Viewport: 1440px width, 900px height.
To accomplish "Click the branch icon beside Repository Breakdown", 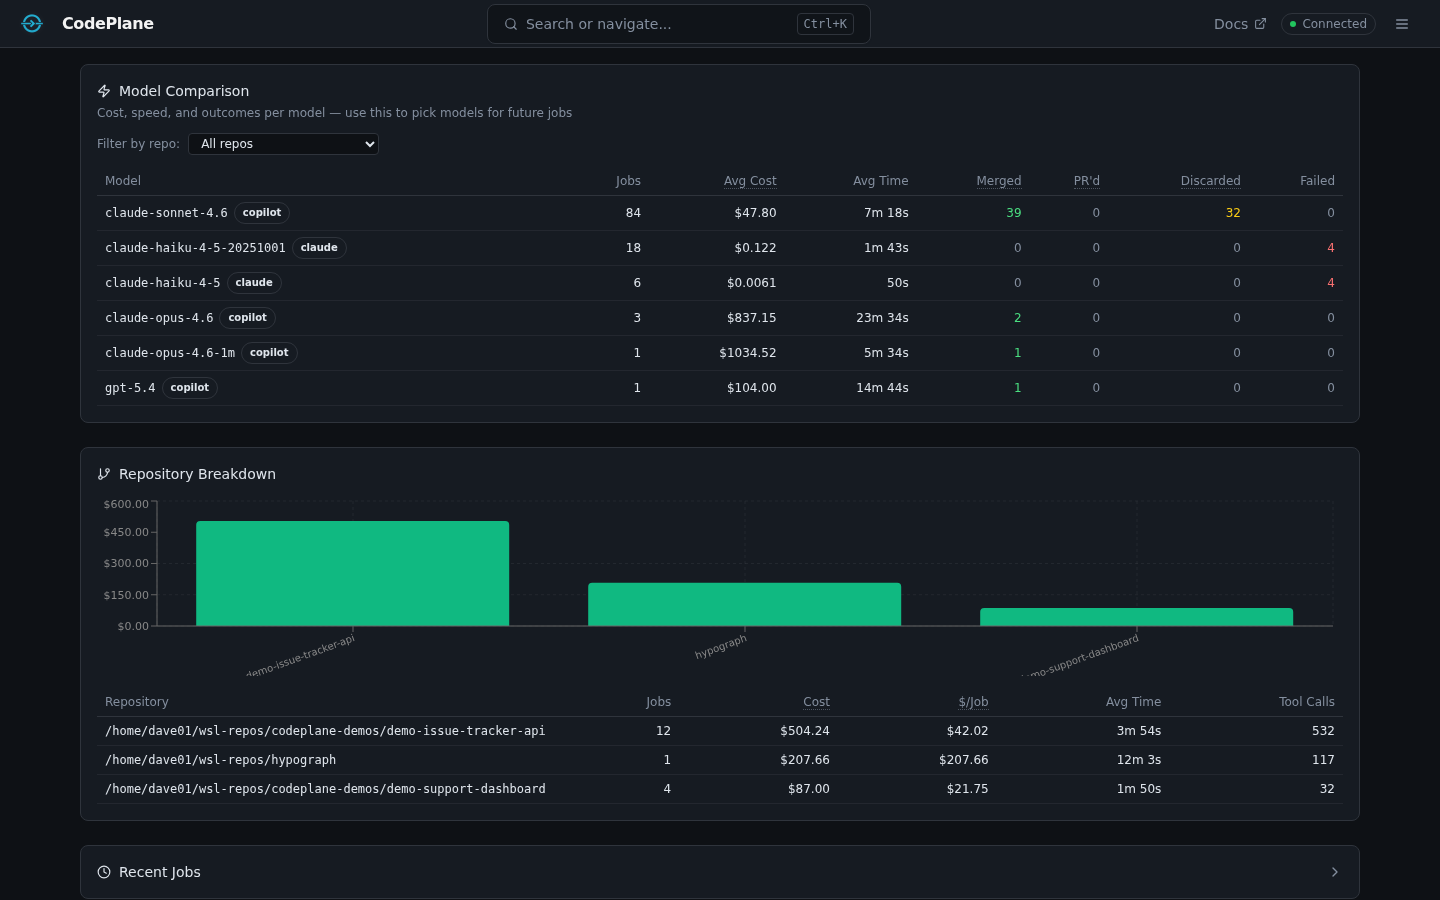I will 103,473.
